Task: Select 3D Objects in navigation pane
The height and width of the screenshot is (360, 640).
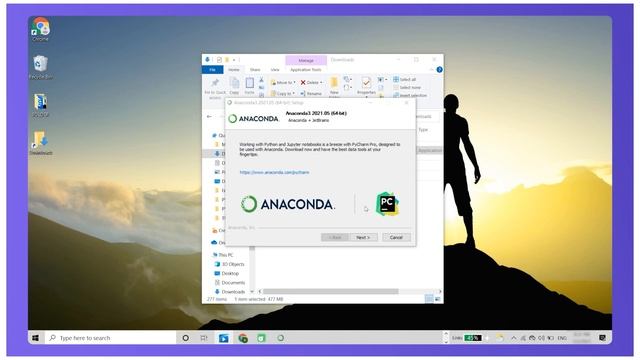Action: [229, 264]
